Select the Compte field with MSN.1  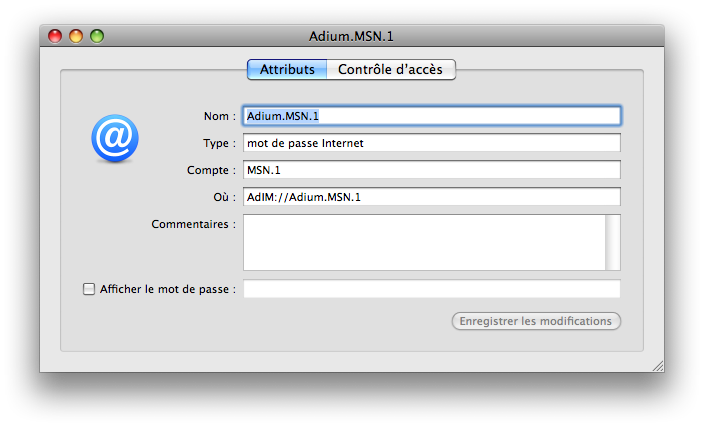coord(432,170)
